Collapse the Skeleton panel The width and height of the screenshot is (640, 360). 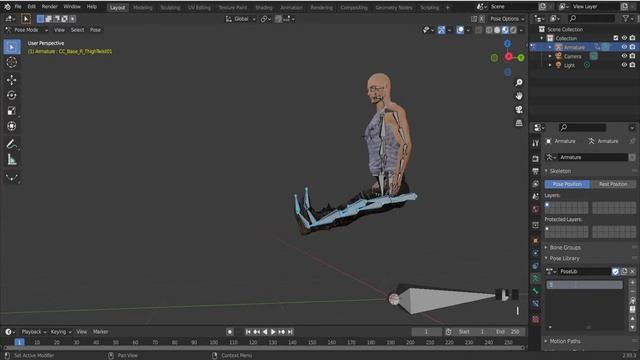560,171
